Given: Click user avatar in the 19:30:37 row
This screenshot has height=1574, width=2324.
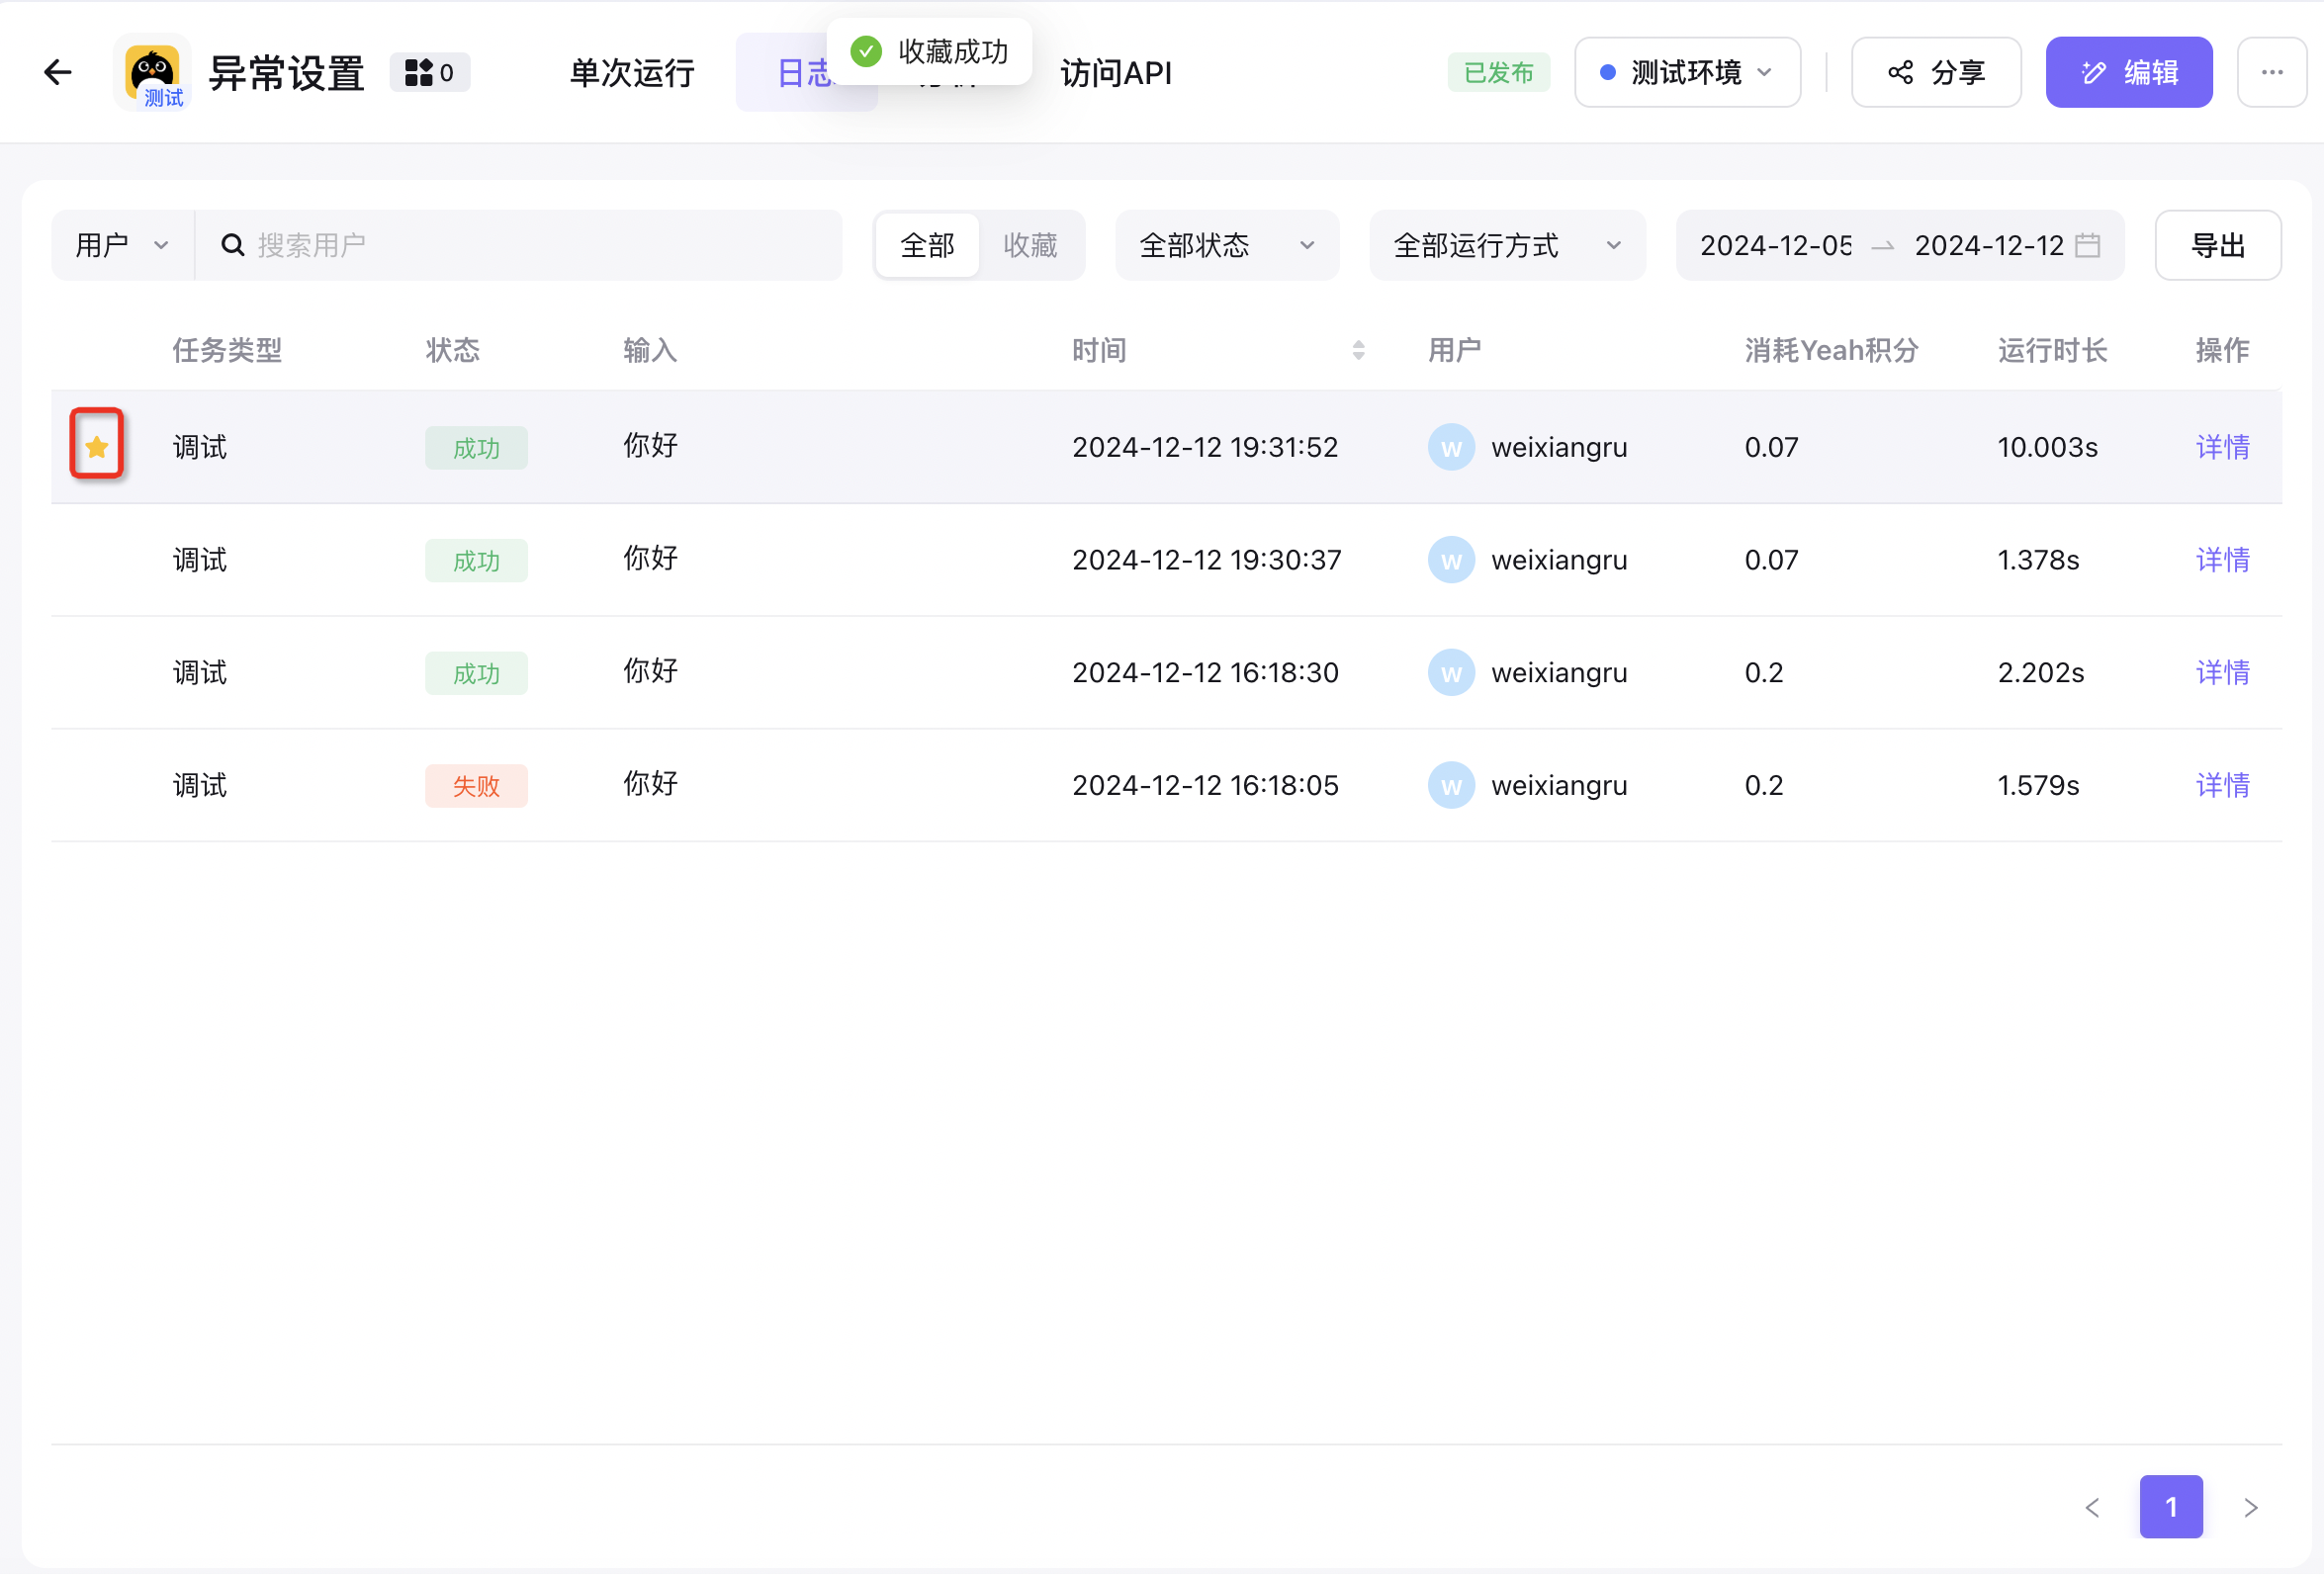Looking at the screenshot, I should [1451, 560].
